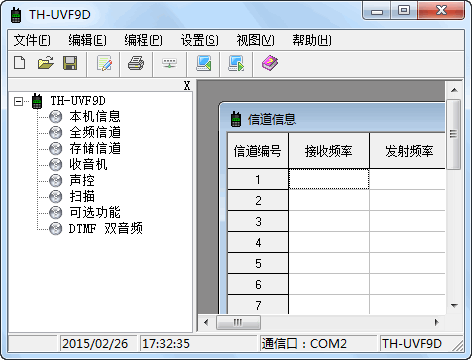
Task: Select channel row header 4
Action: pyautogui.click(x=258, y=242)
